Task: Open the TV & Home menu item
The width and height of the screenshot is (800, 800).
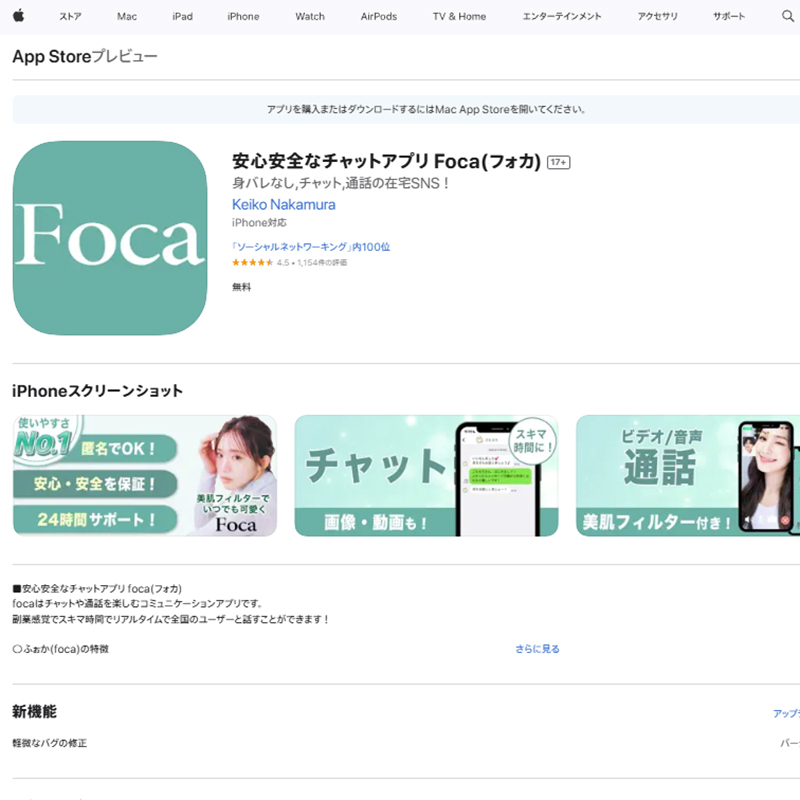Action: (x=459, y=16)
